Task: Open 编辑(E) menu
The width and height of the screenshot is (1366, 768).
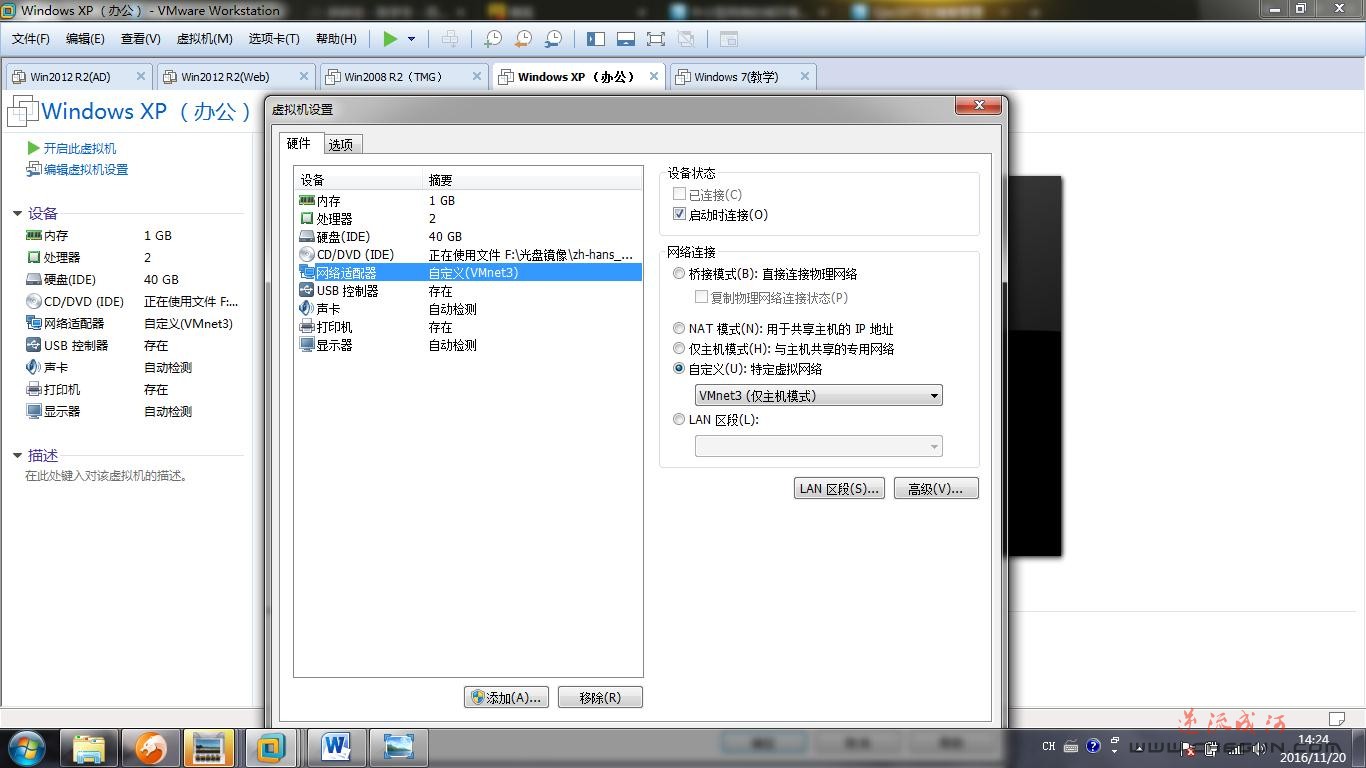Action: 85,39
